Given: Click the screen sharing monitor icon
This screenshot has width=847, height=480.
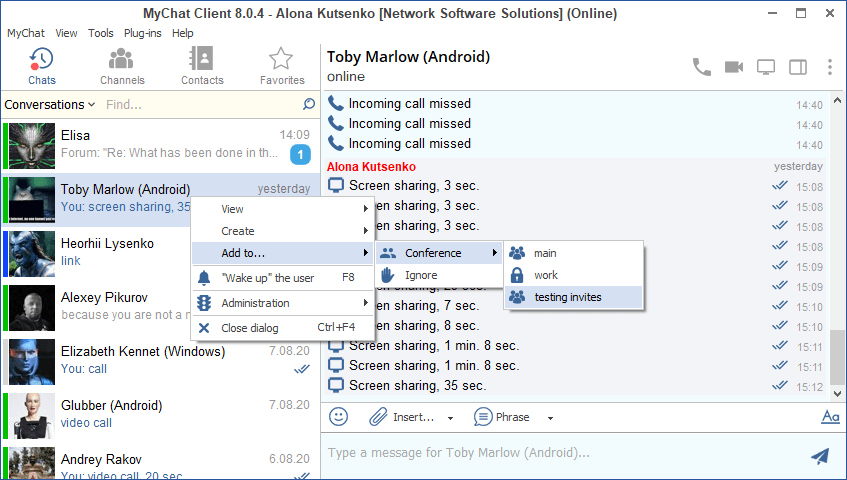Looking at the screenshot, I should click(x=766, y=67).
